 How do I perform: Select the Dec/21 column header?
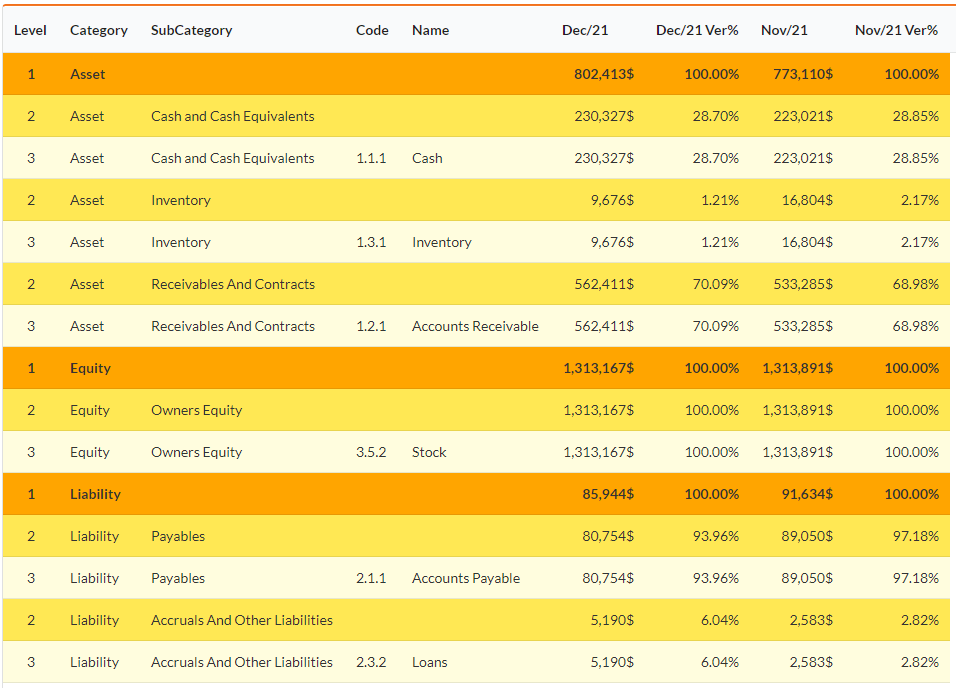(585, 30)
